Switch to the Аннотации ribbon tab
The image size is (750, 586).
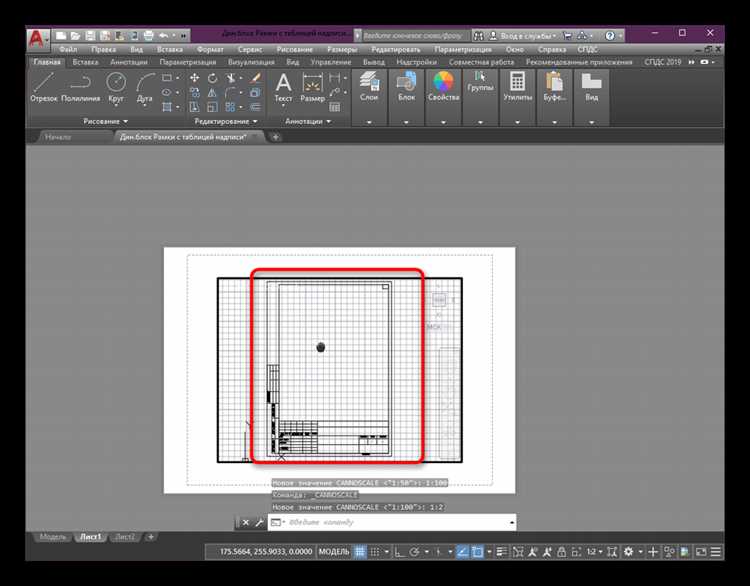click(x=129, y=62)
